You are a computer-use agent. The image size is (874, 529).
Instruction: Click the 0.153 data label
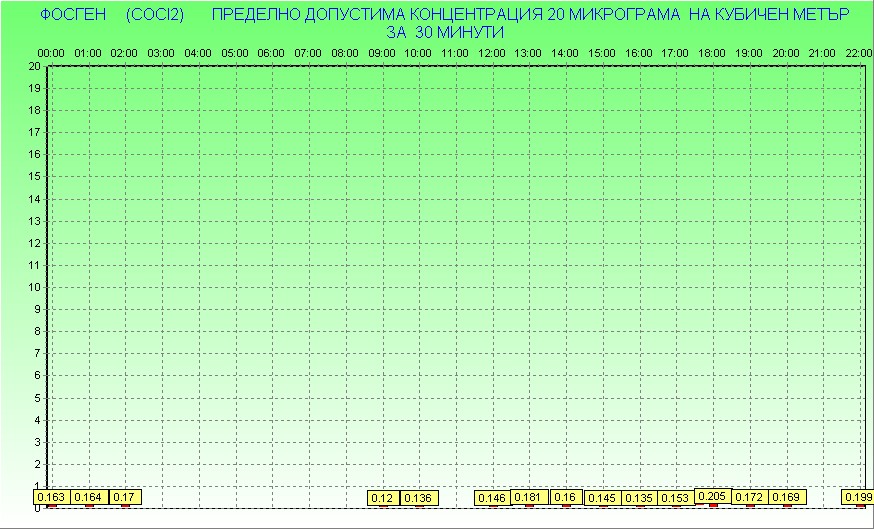point(676,498)
